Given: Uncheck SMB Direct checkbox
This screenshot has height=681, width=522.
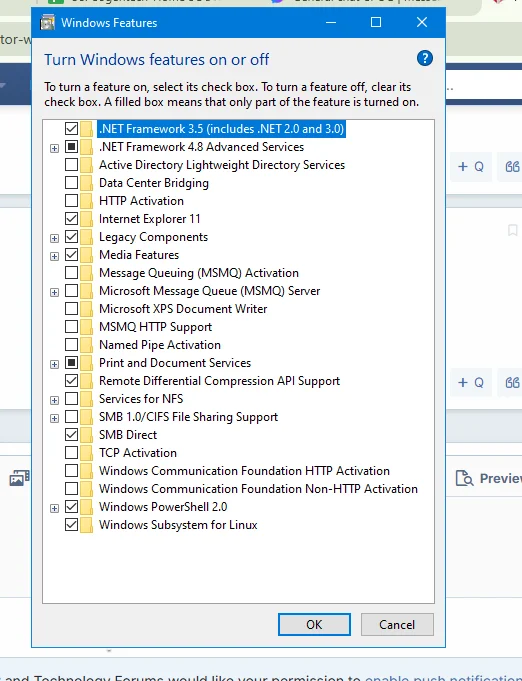Looking at the screenshot, I should (71, 435).
